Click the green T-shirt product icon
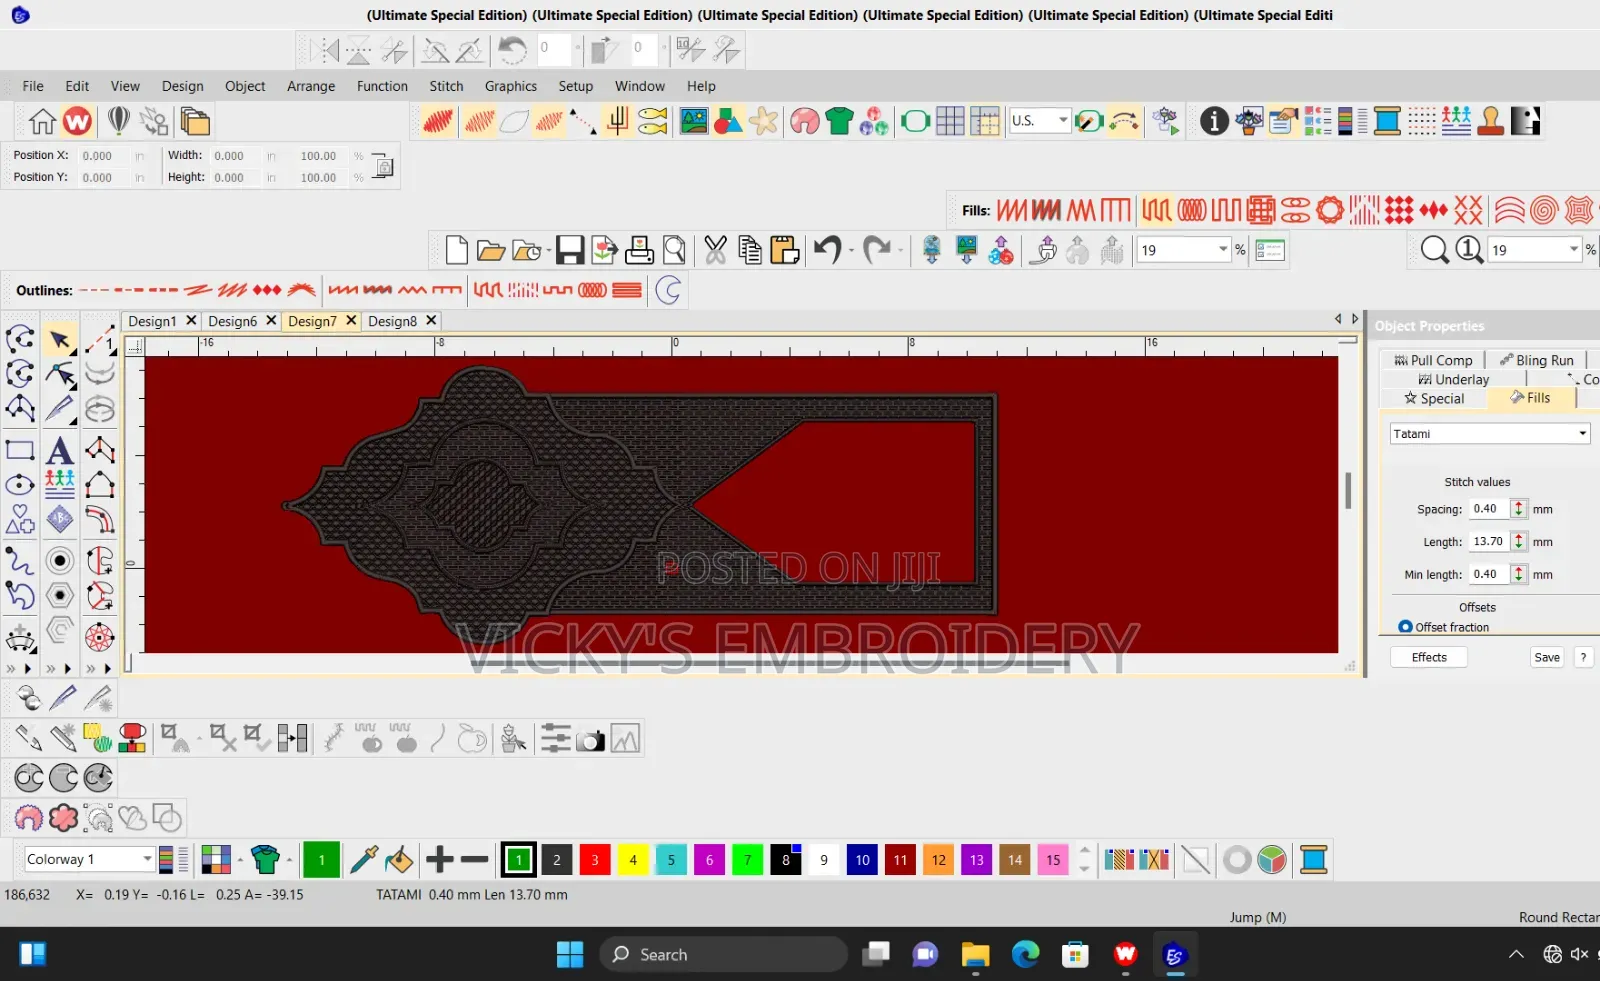The height and width of the screenshot is (981, 1600). [x=839, y=121]
